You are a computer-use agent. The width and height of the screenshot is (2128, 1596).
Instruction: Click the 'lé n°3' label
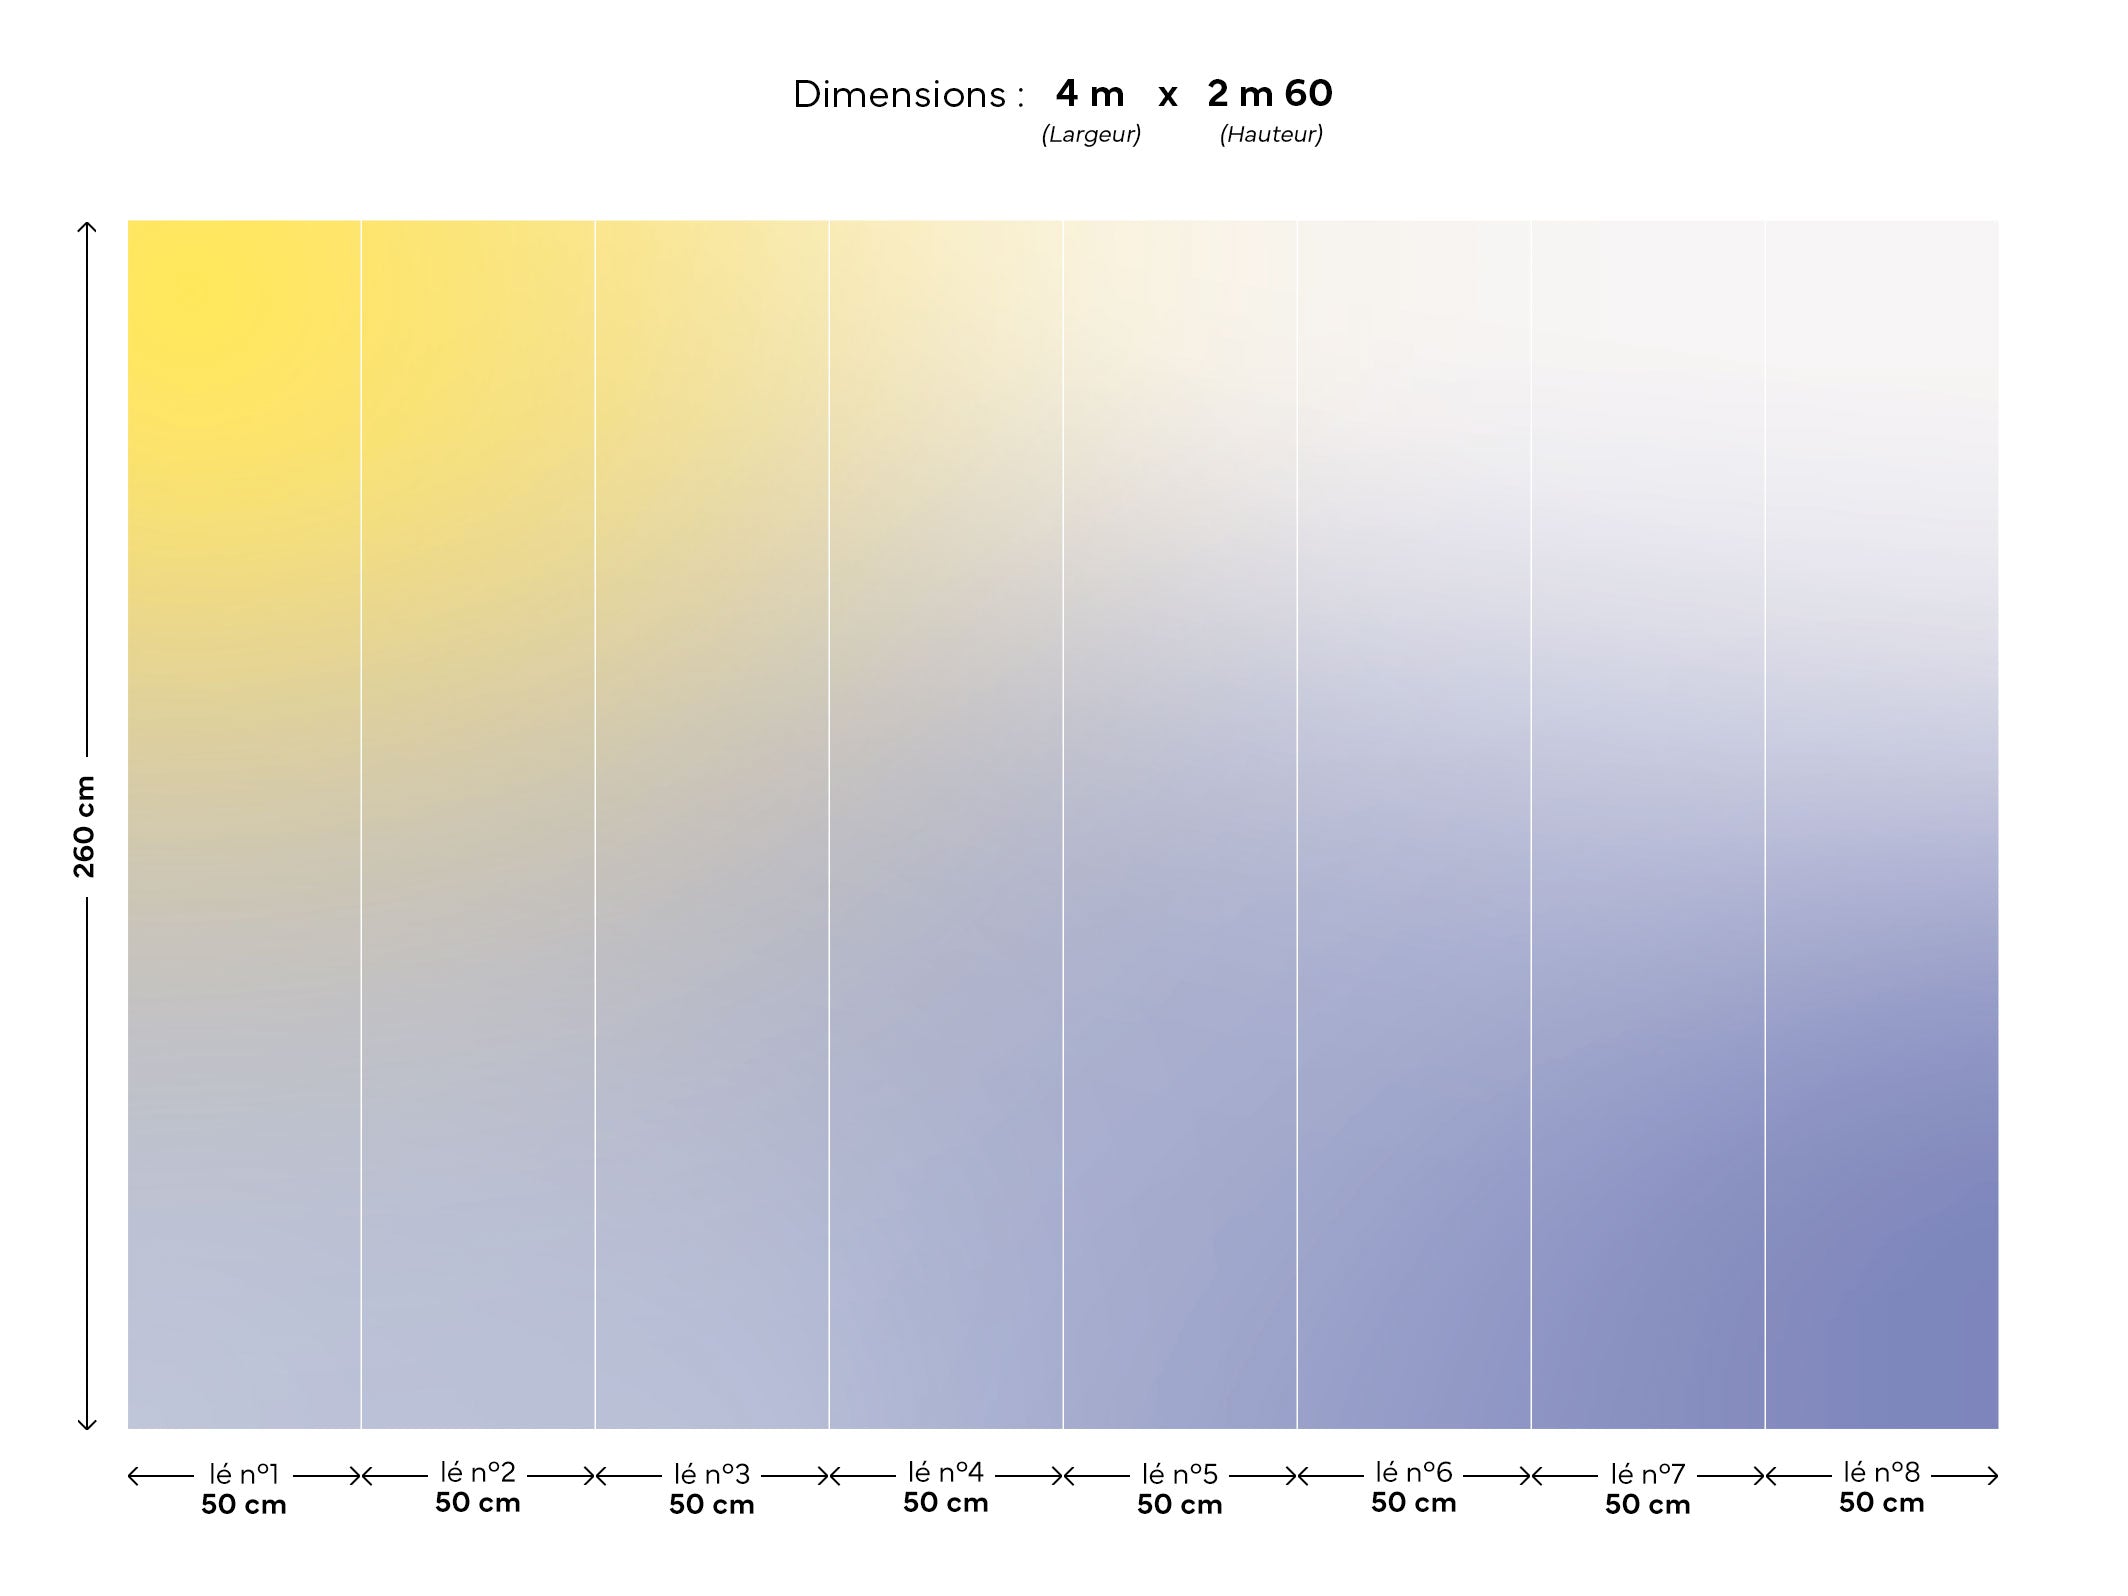711,1474
